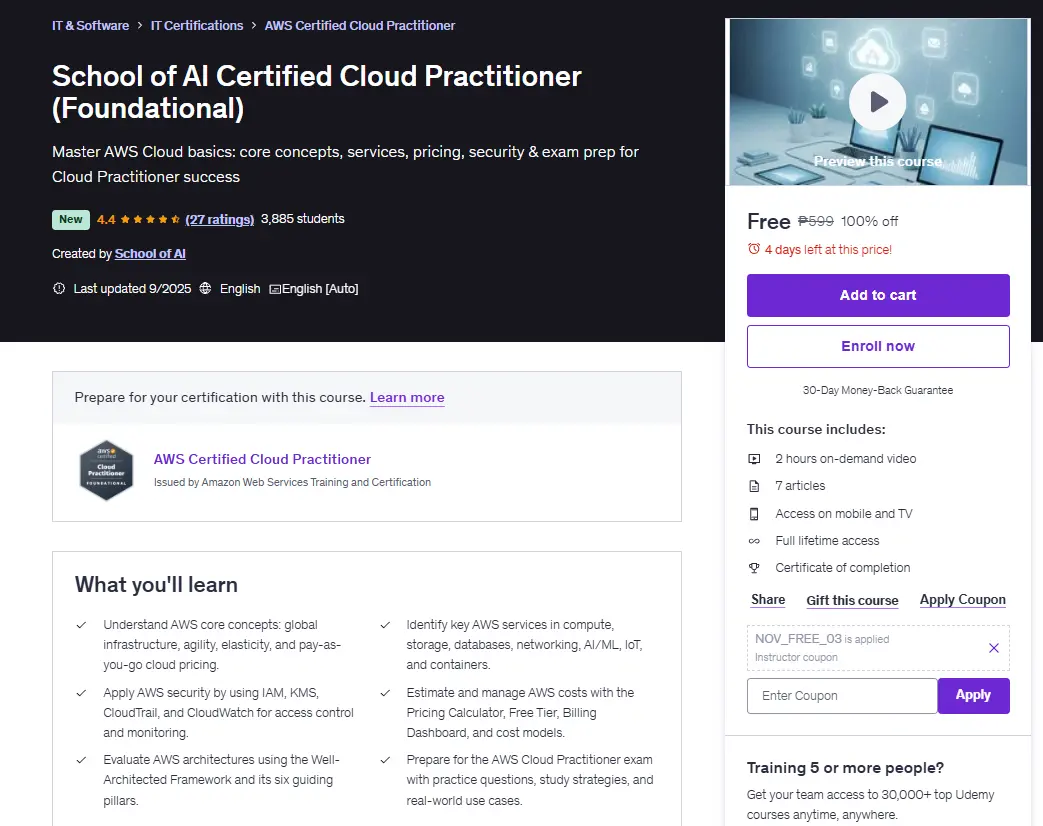Click the 100% off text
1043x826 pixels.
[x=869, y=221]
